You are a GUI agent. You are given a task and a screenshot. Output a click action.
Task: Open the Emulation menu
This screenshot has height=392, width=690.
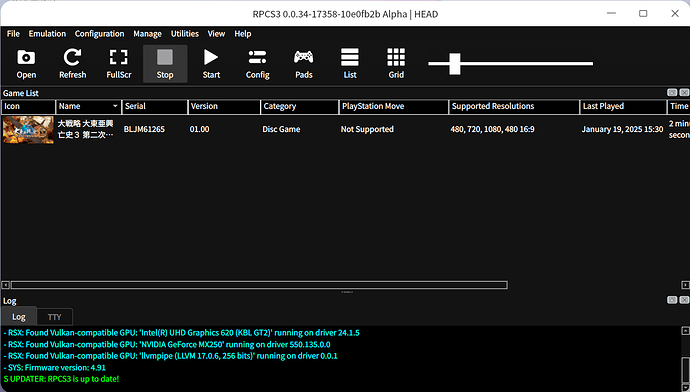[x=47, y=34]
